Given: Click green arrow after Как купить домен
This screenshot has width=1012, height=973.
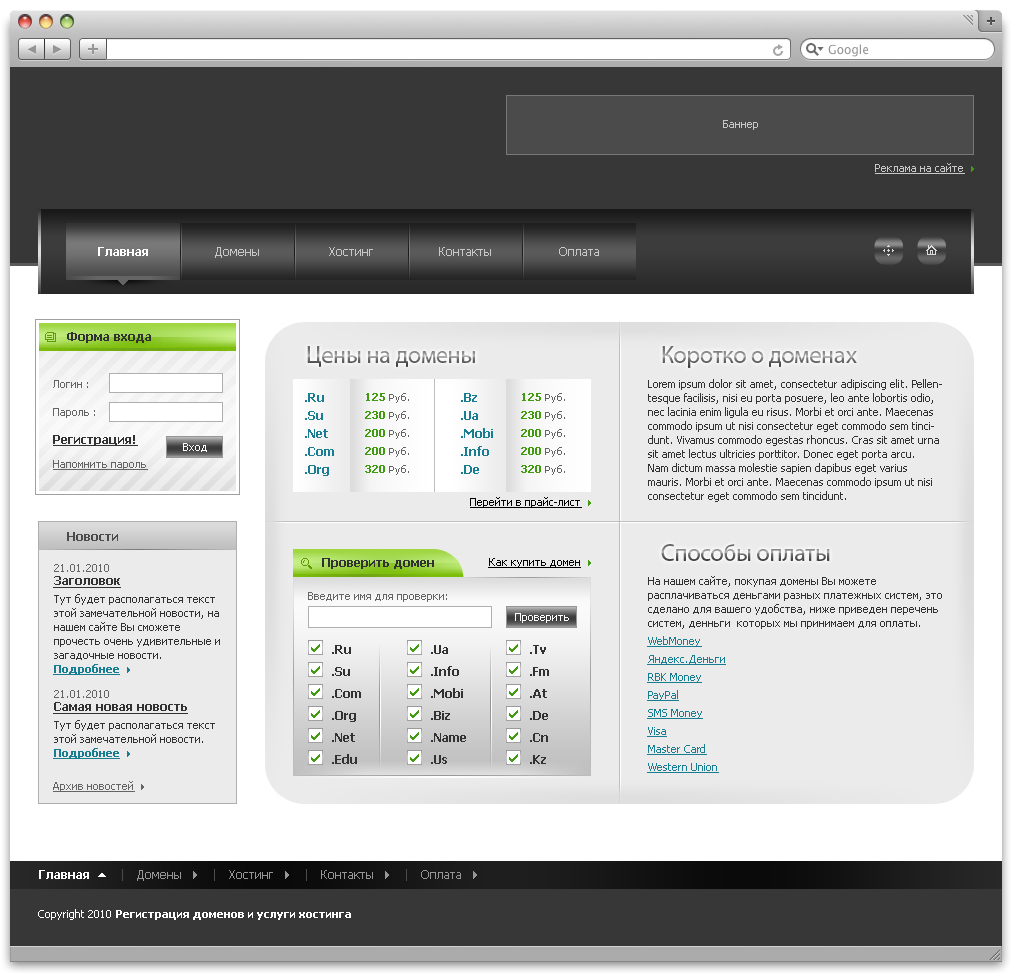Looking at the screenshot, I should (589, 563).
